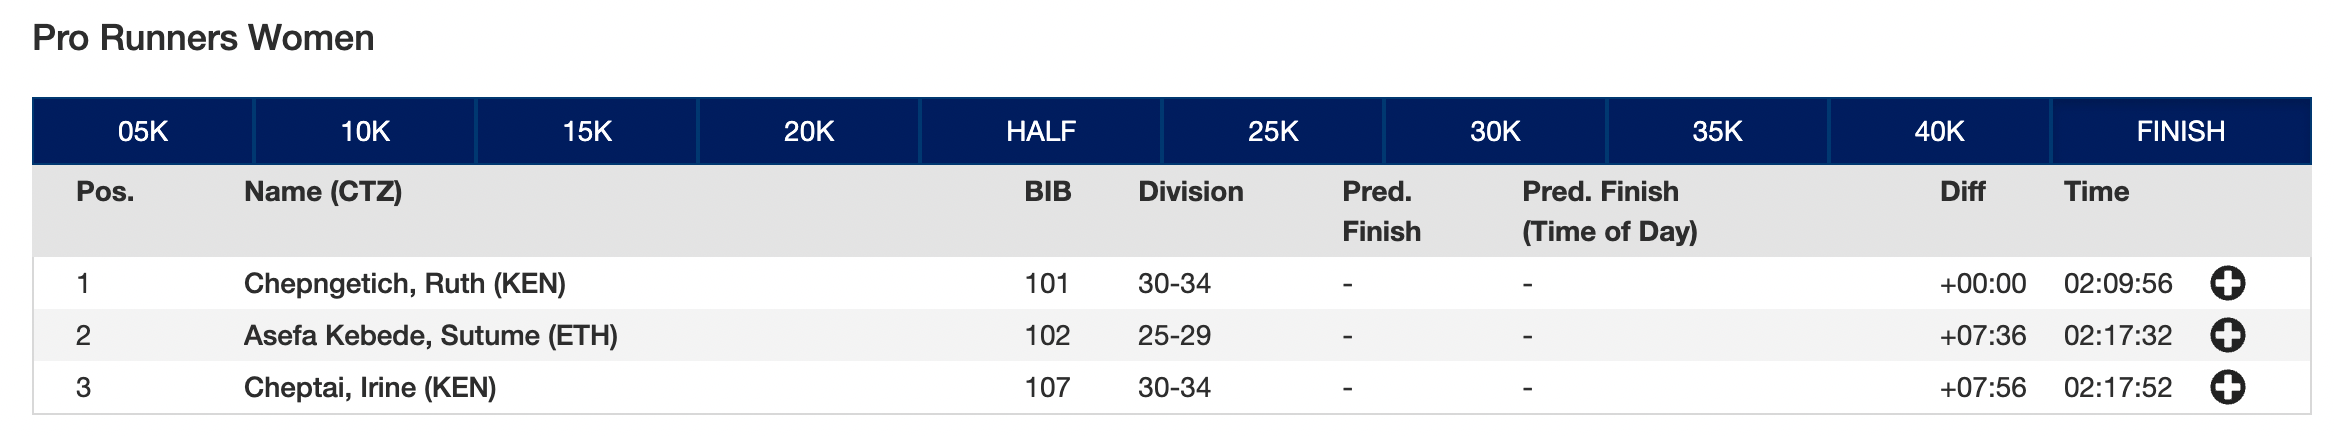Click the BIB column header
The width and height of the screenshot is (2334, 436).
pyautogui.click(x=1047, y=192)
